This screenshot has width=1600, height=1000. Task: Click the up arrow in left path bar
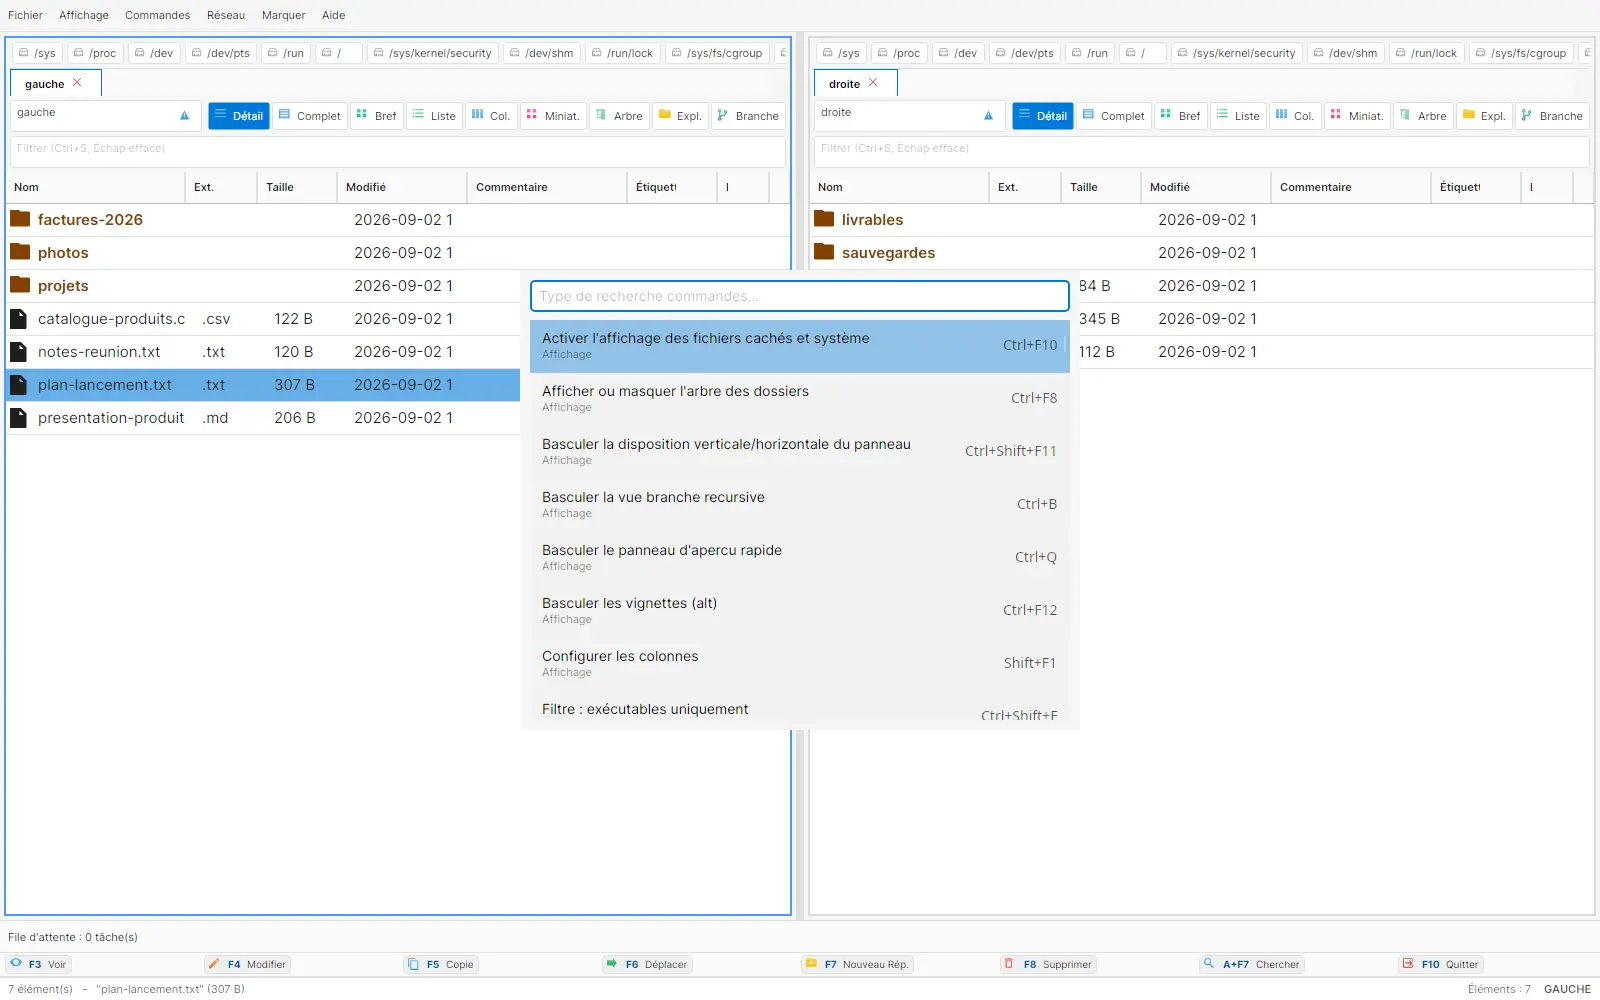184,116
